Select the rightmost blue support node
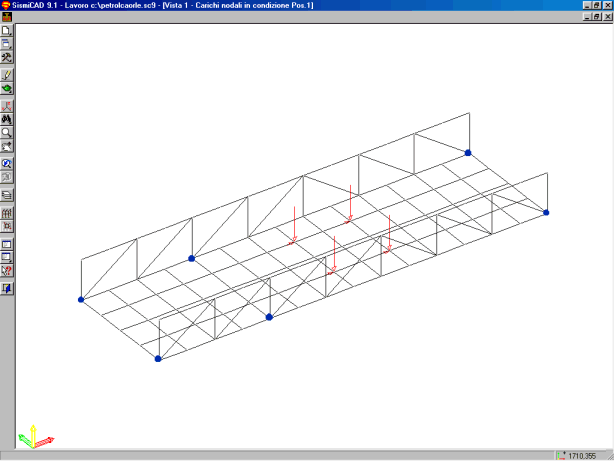The image size is (614, 461). tap(546, 213)
